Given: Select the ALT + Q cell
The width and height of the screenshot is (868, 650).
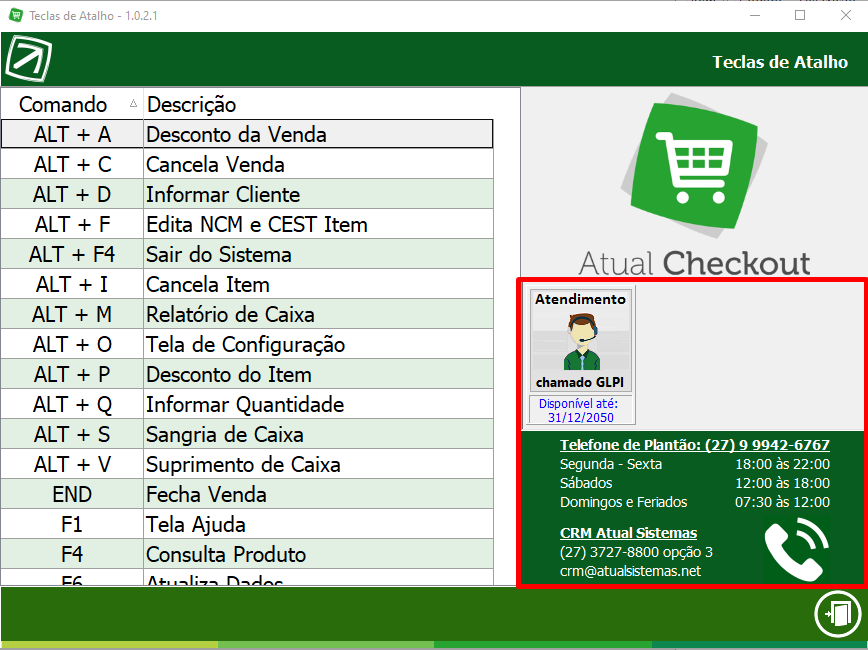Looking at the screenshot, I should click(x=72, y=404).
